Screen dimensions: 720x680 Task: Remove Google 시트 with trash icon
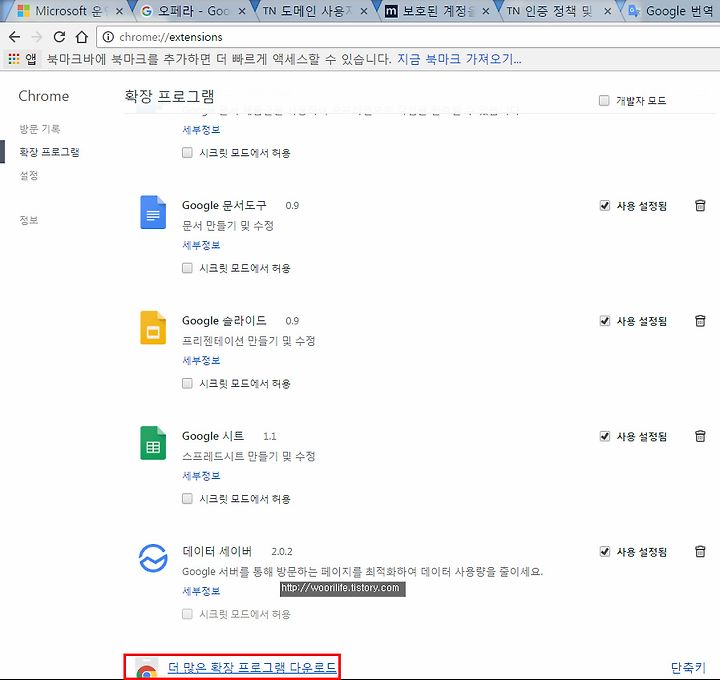coord(700,436)
